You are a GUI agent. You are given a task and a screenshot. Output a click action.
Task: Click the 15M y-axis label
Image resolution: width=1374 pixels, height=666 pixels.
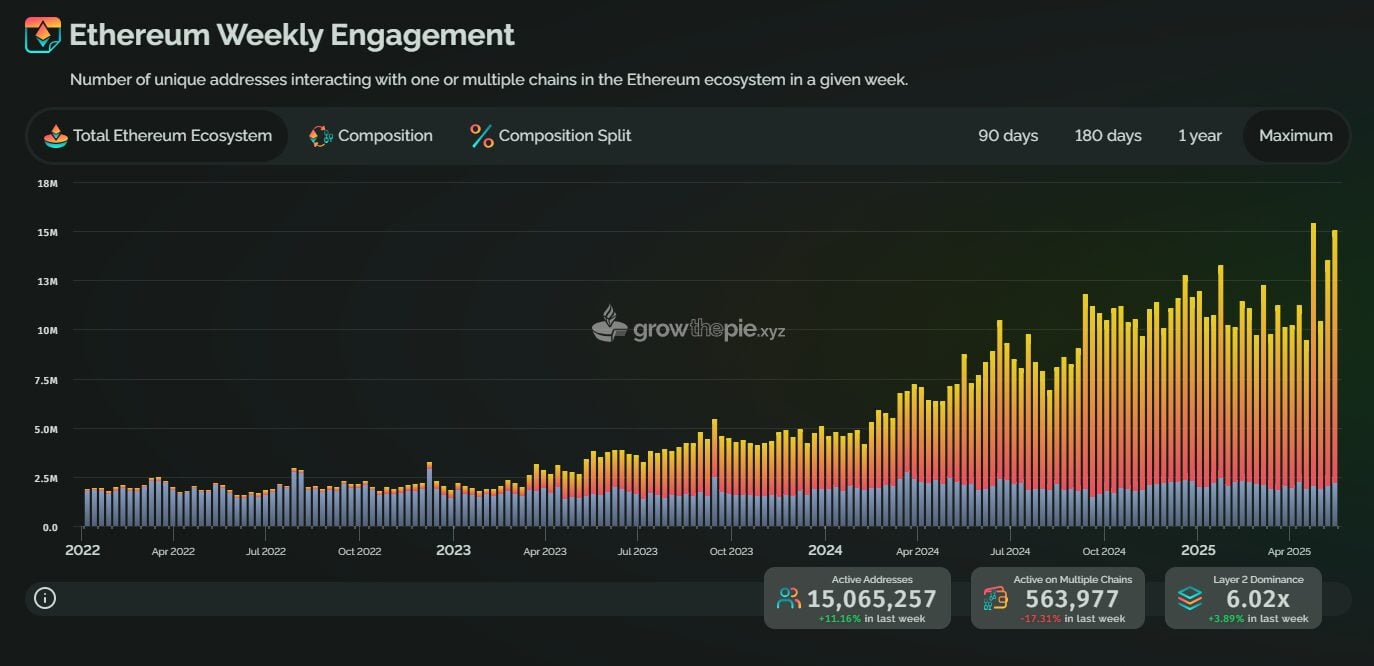pos(48,232)
